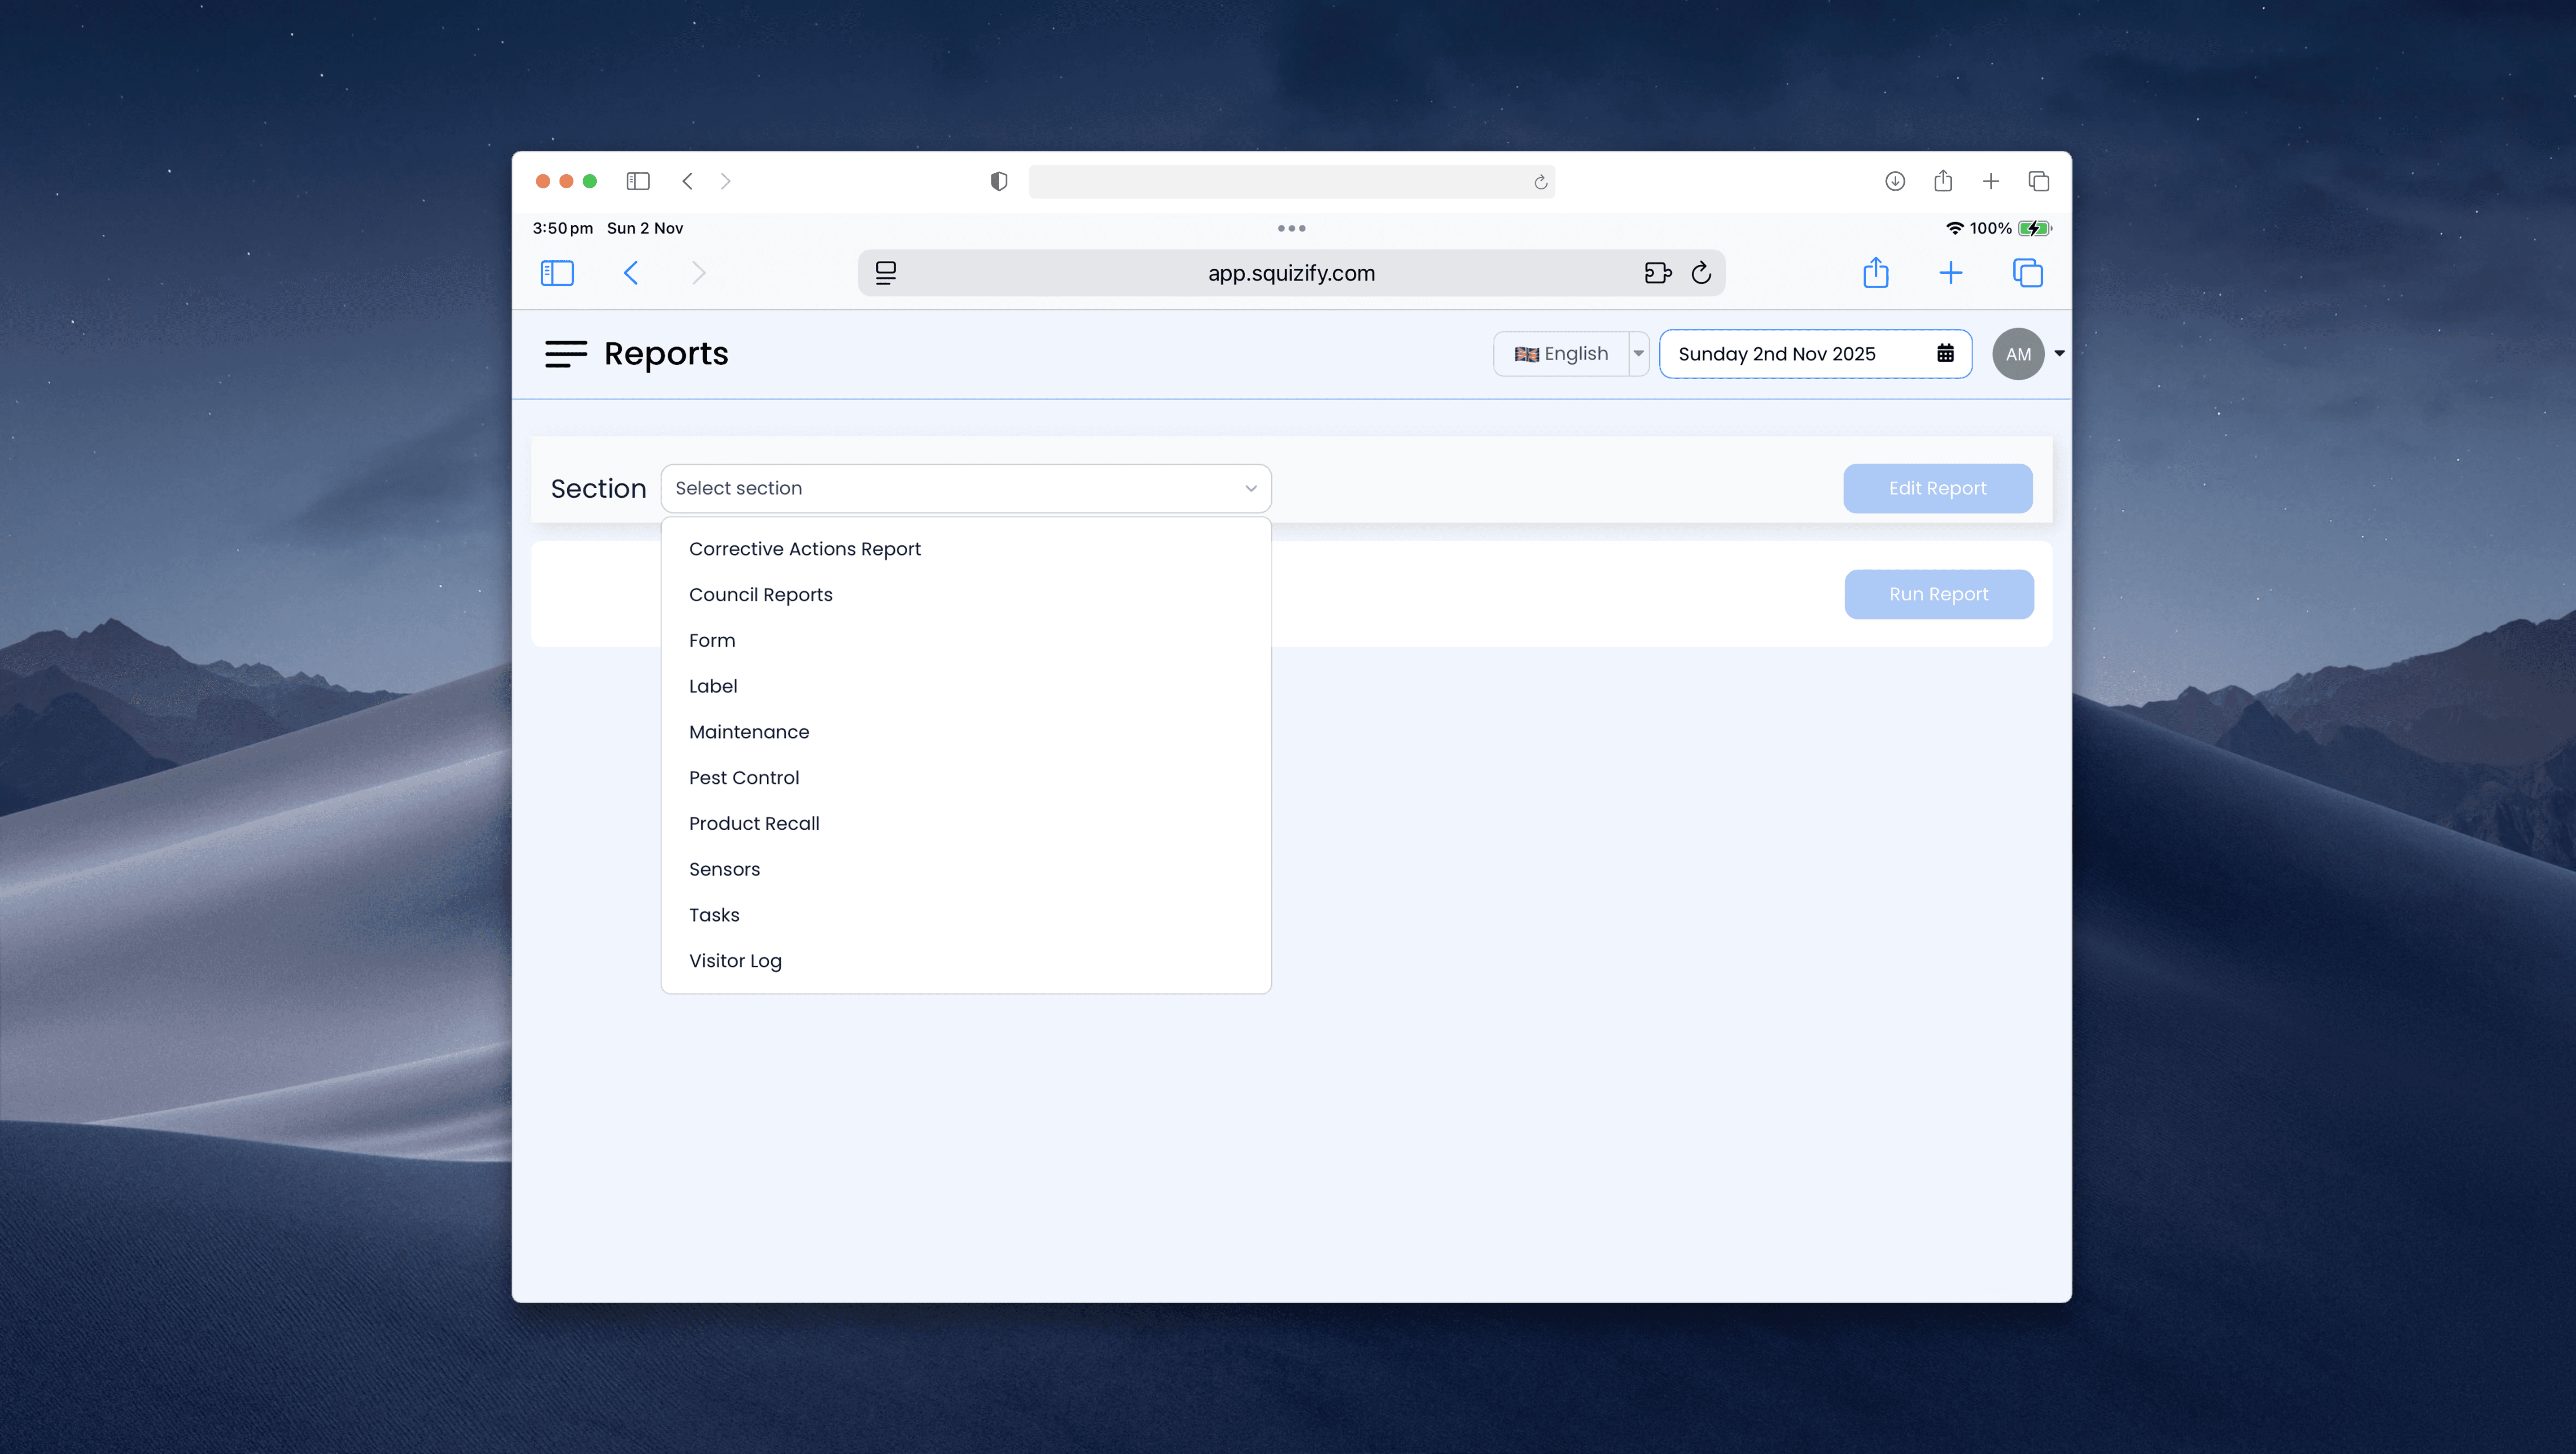Click the Sunday 2nd Nov 2025 date field
The image size is (2576, 1454).
pyautogui.click(x=1776, y=354)
